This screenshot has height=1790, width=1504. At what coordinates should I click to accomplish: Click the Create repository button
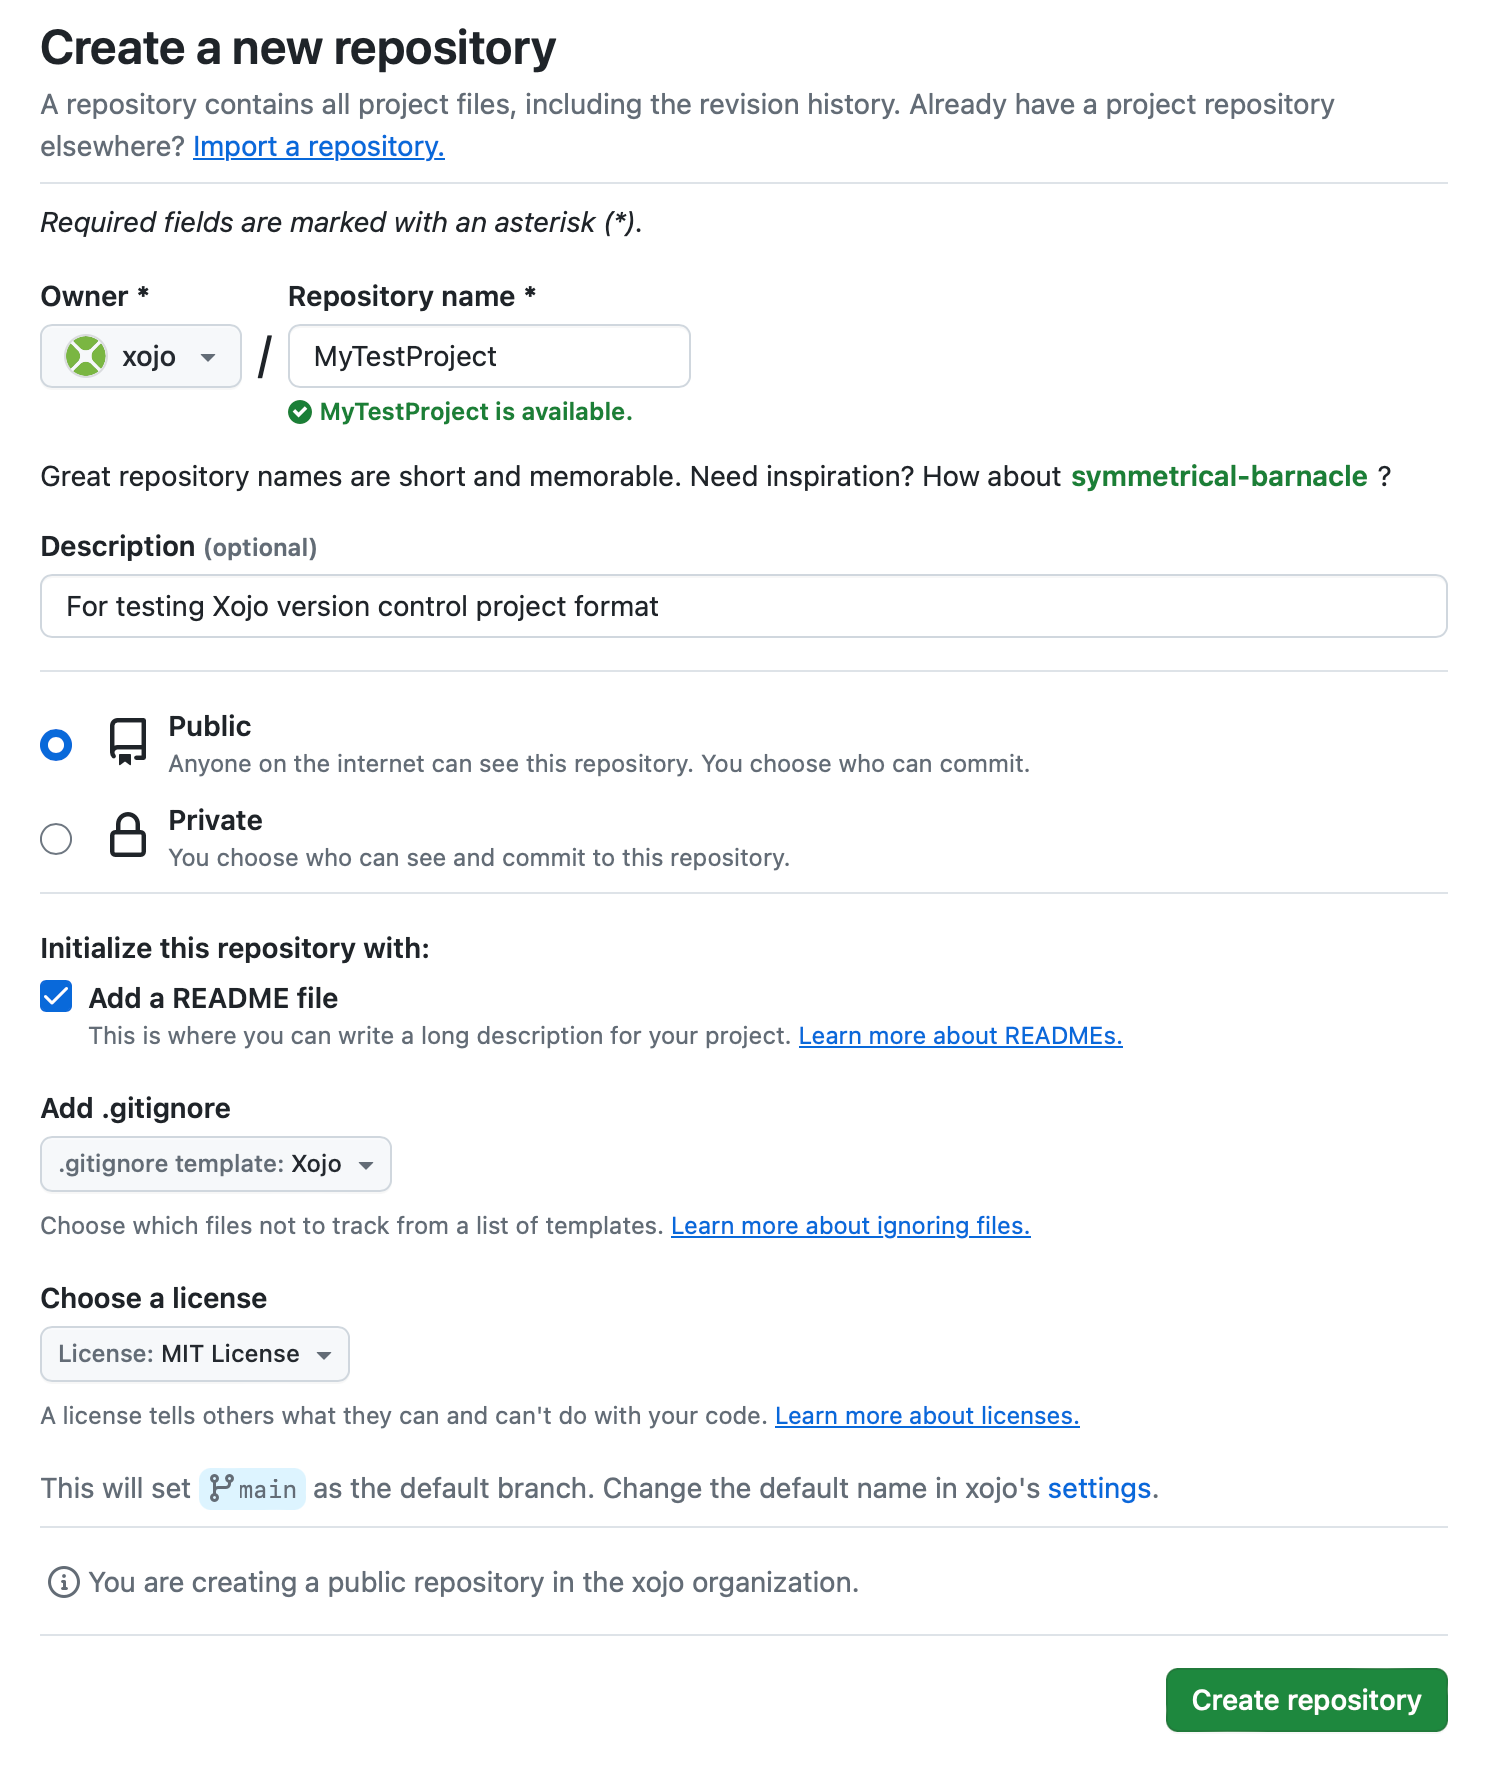tap(1305, 1699)
